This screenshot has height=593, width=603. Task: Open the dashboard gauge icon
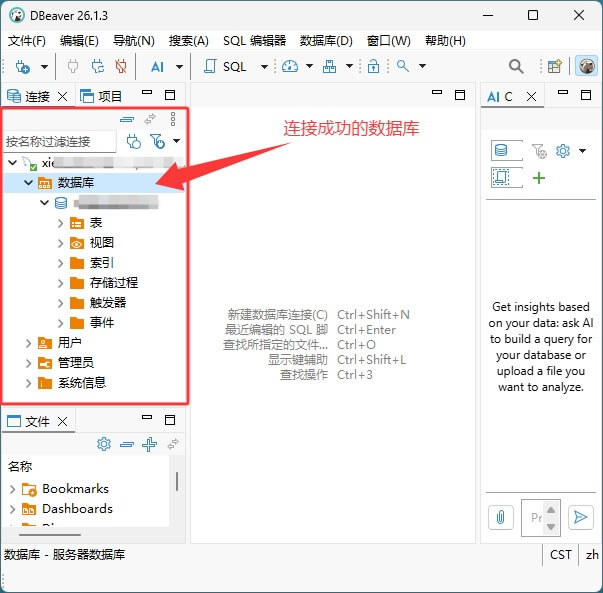(x=290, y=66)
